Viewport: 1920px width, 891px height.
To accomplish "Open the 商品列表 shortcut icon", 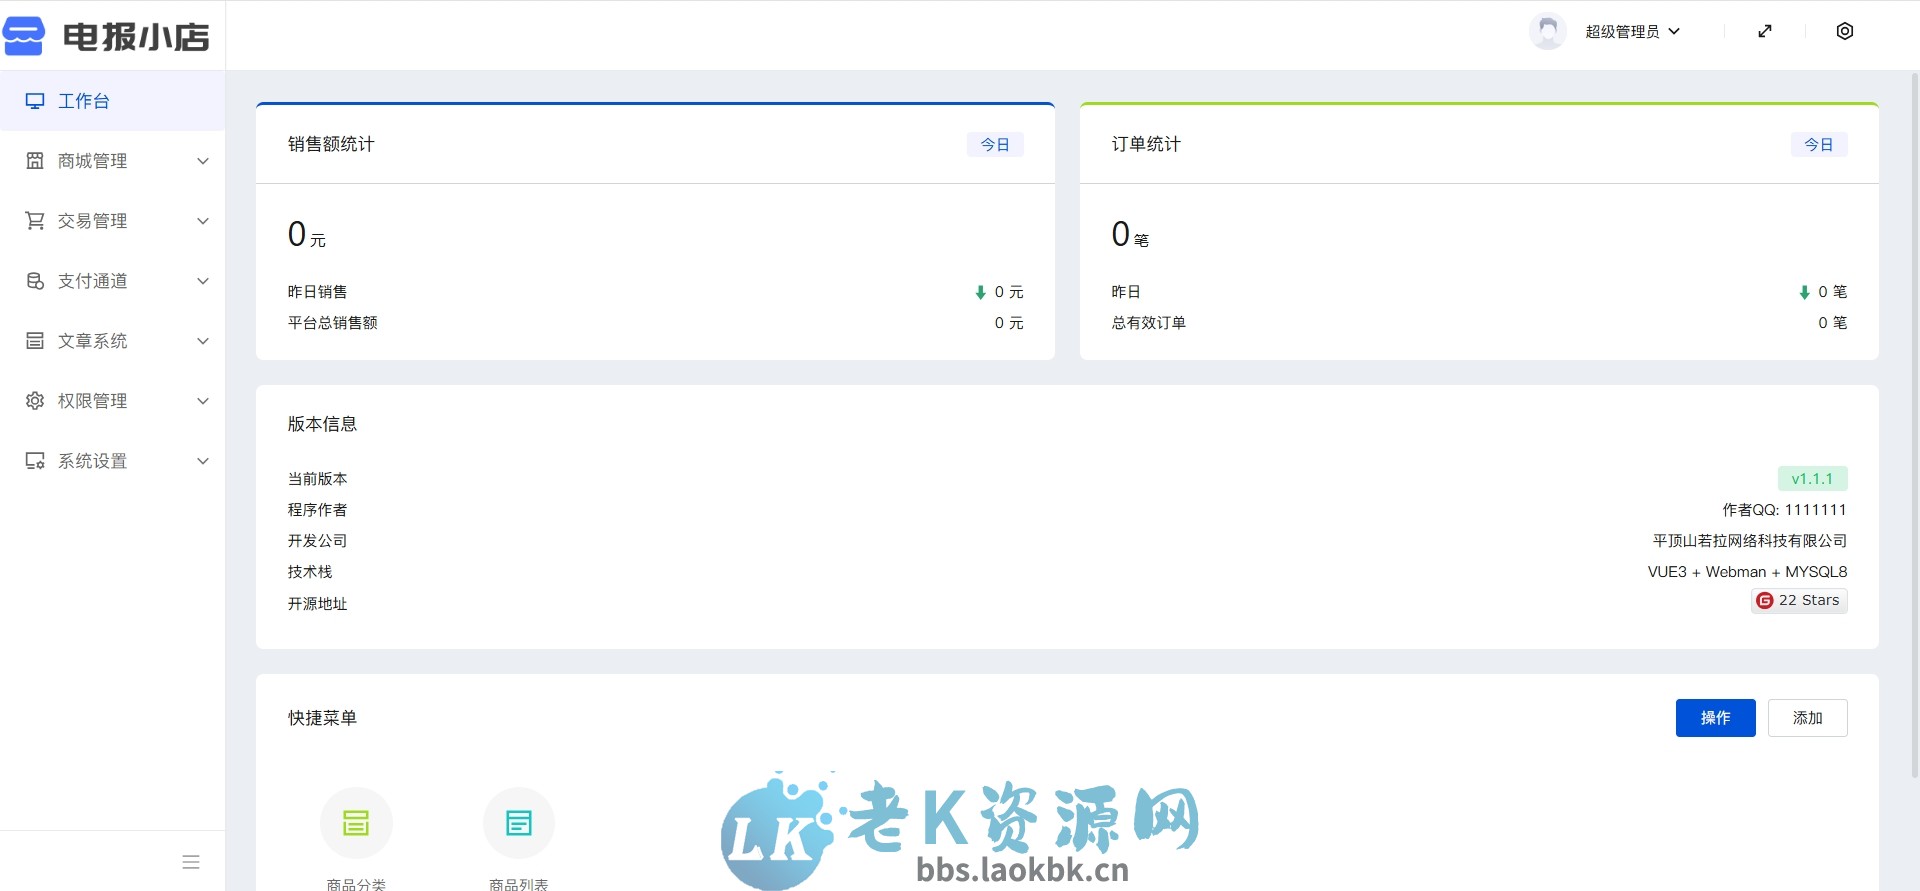I will click(519, 823).
